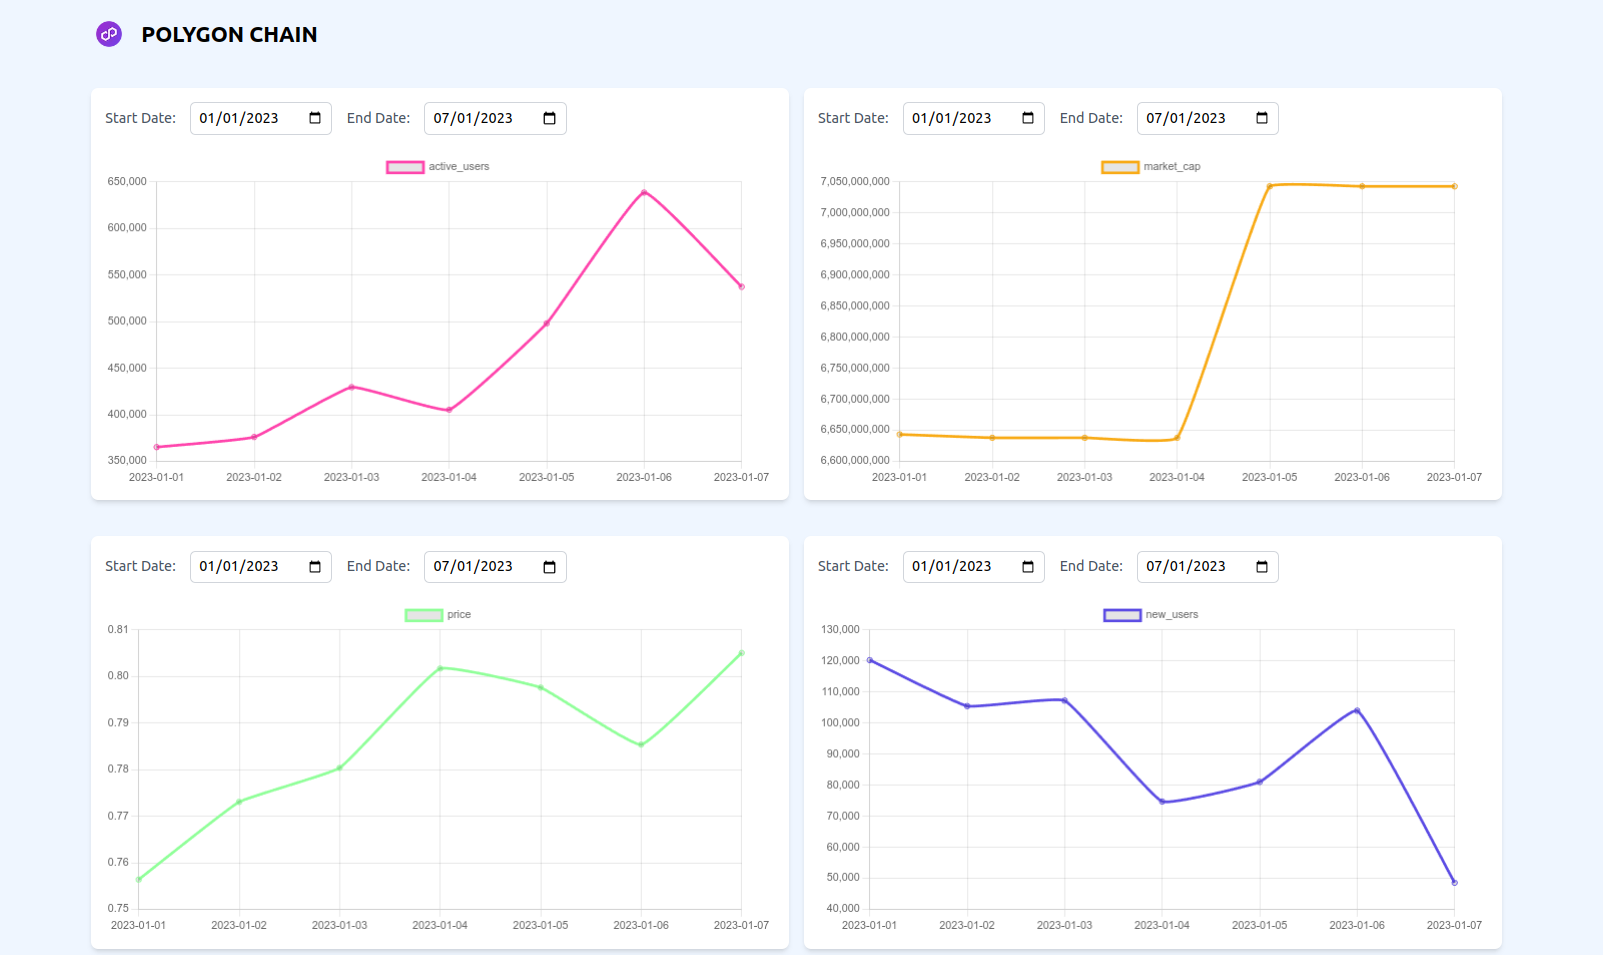Toggle price dataset via green legend box

point(423,615)
